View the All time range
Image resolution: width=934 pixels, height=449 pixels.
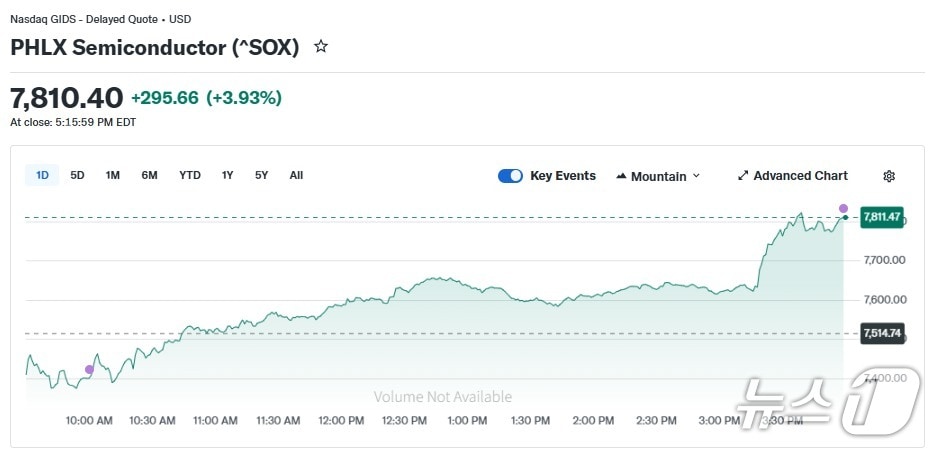296,176
